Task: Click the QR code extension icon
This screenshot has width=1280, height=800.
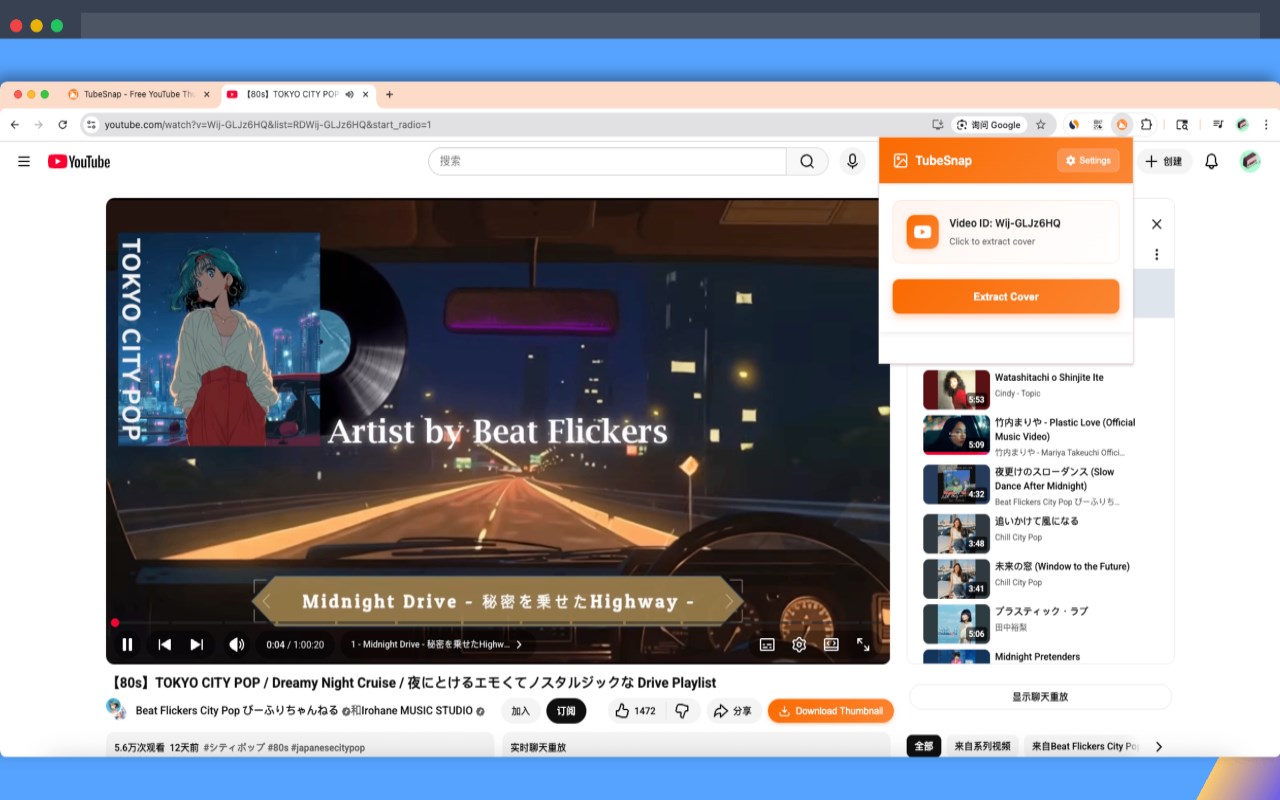Action: 1098,124
